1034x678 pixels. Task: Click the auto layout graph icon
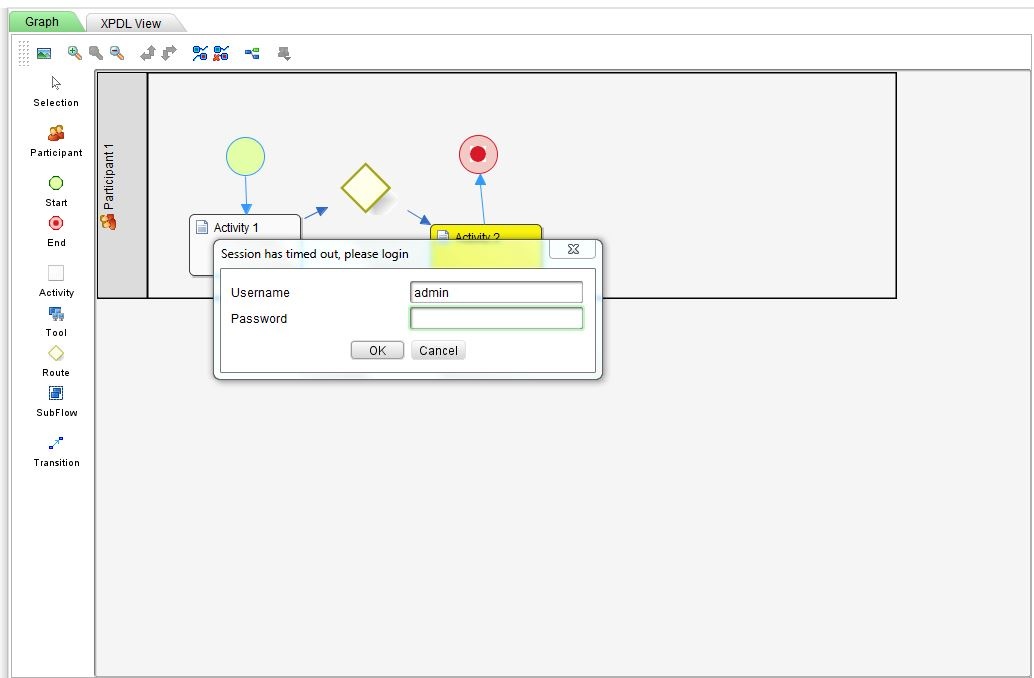[252, 53]
